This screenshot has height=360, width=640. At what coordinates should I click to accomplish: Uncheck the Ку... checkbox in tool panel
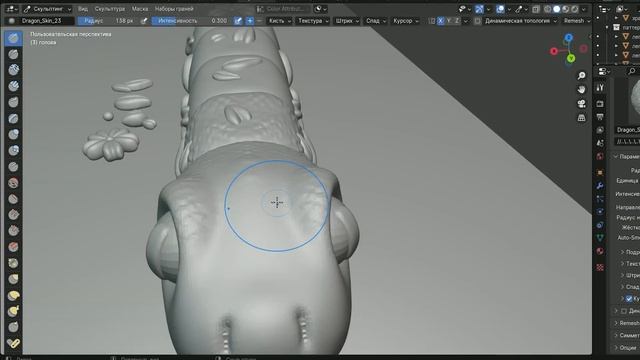point(629,299)
